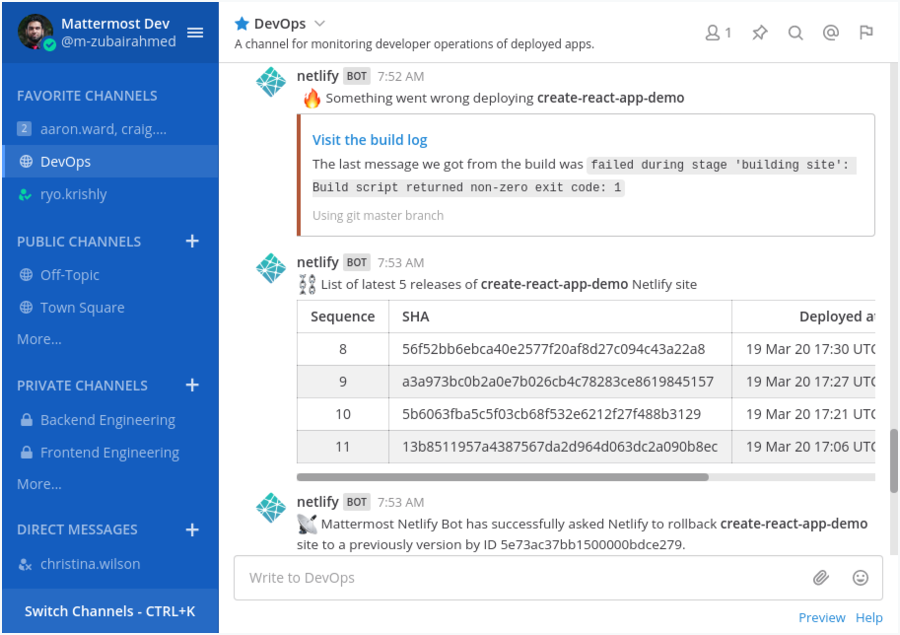Click status icon beside christina.wilson

(25, 564)
